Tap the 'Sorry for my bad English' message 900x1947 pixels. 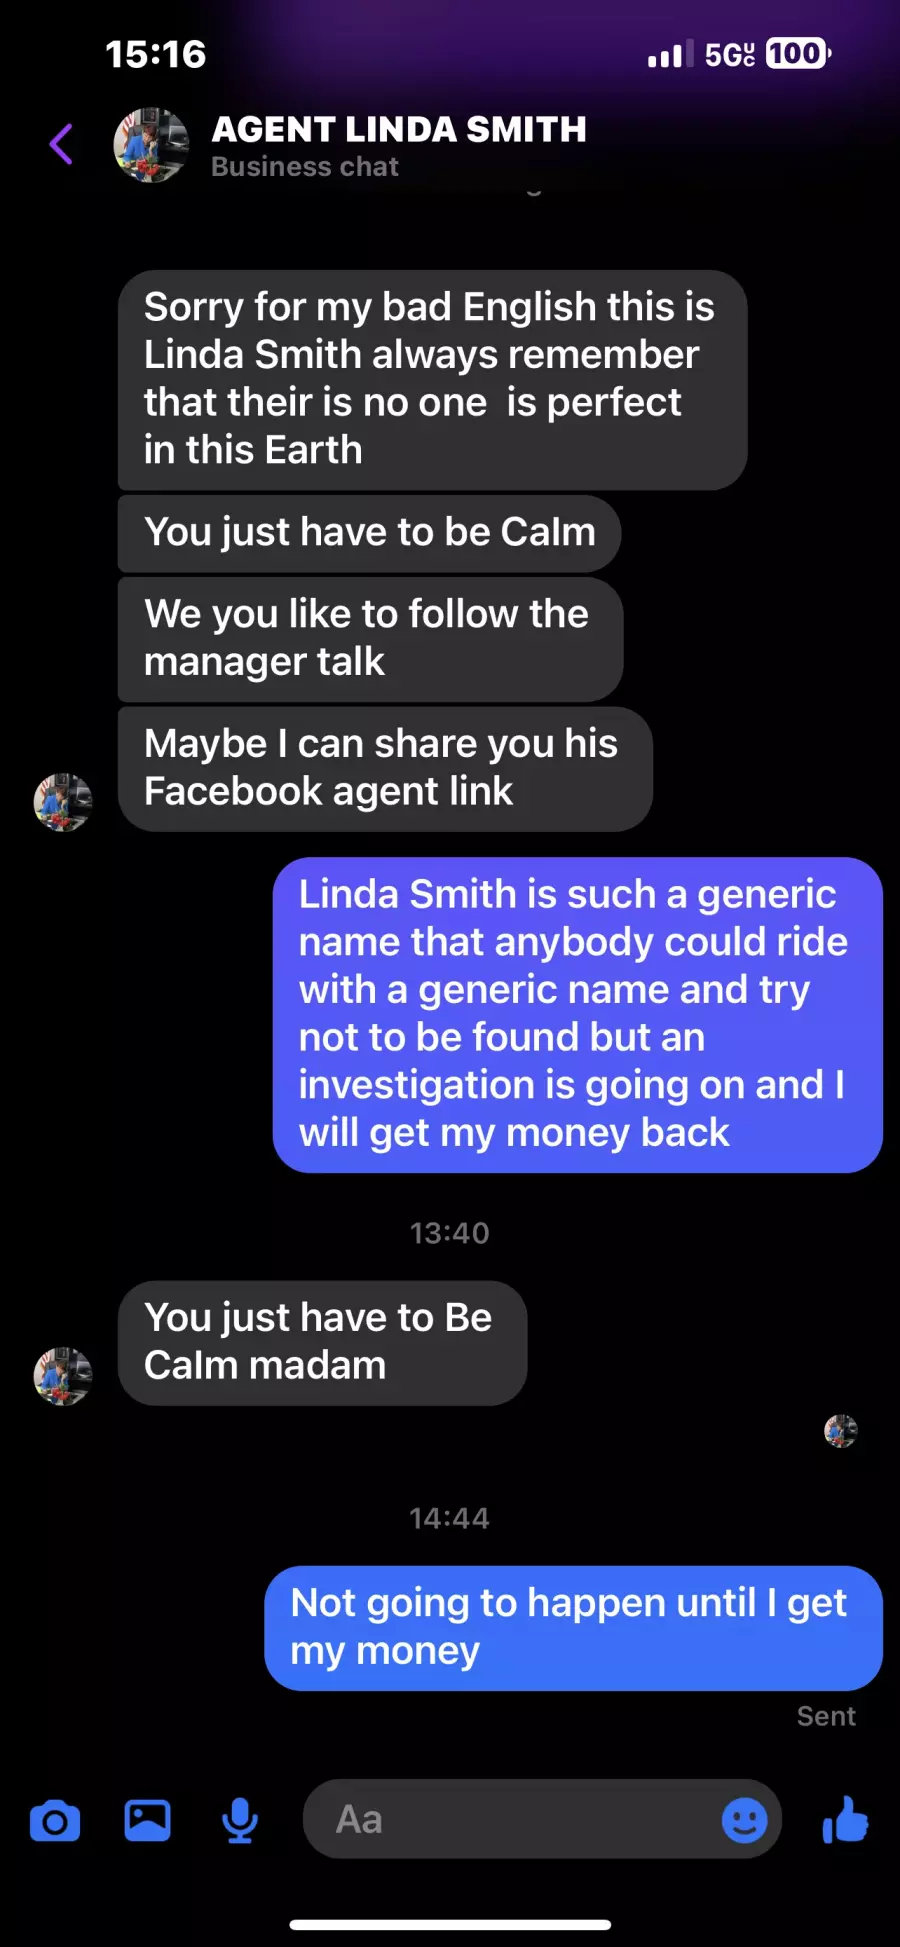[x=432, y=379]
